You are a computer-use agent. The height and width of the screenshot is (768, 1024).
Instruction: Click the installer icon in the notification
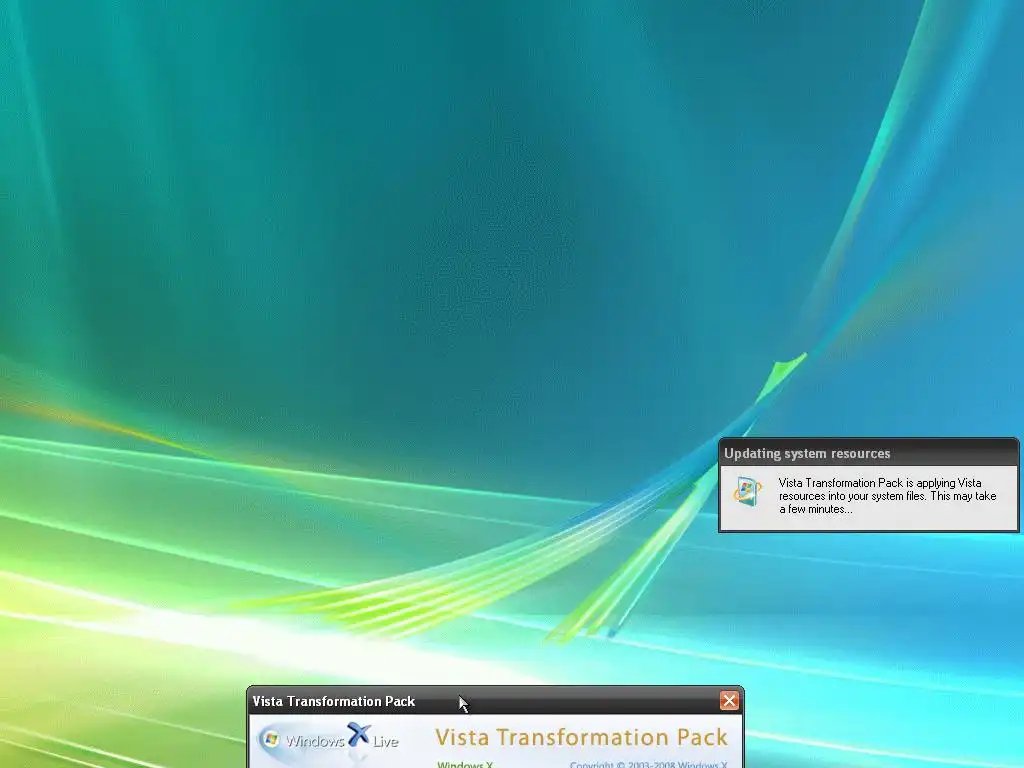[x=747, y=492]
